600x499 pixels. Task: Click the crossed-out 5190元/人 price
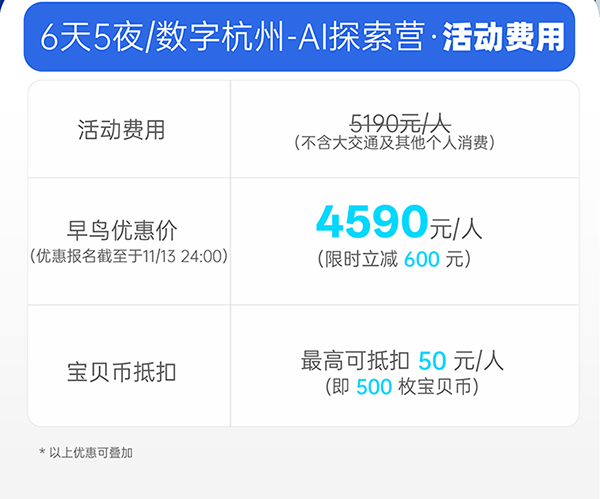tap(400, 122)
